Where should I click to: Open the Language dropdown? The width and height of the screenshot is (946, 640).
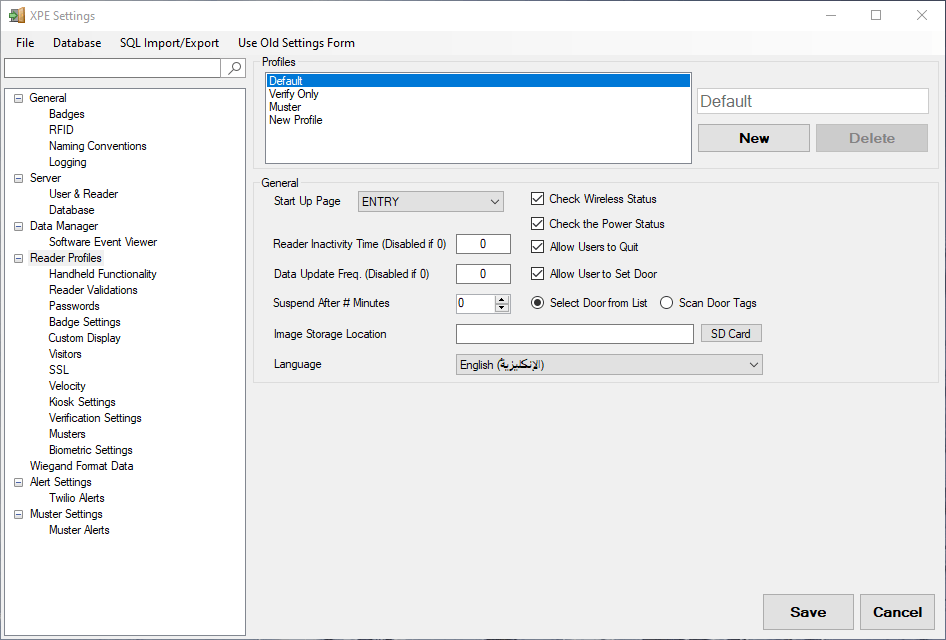coord(609,364)
